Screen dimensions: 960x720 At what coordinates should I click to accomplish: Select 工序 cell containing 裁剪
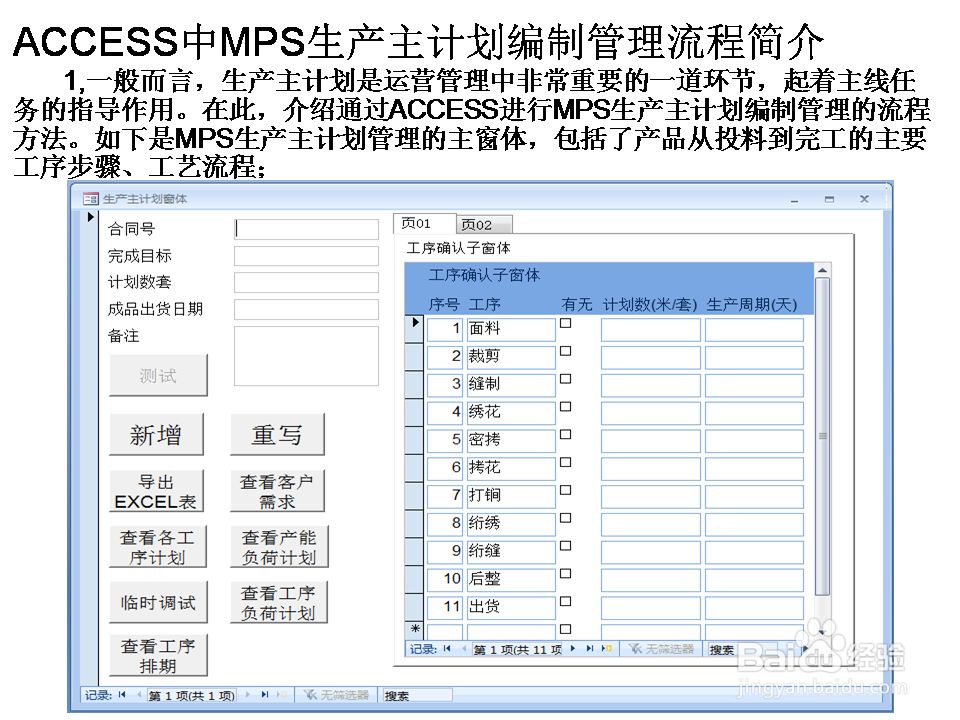coord(511,358)
